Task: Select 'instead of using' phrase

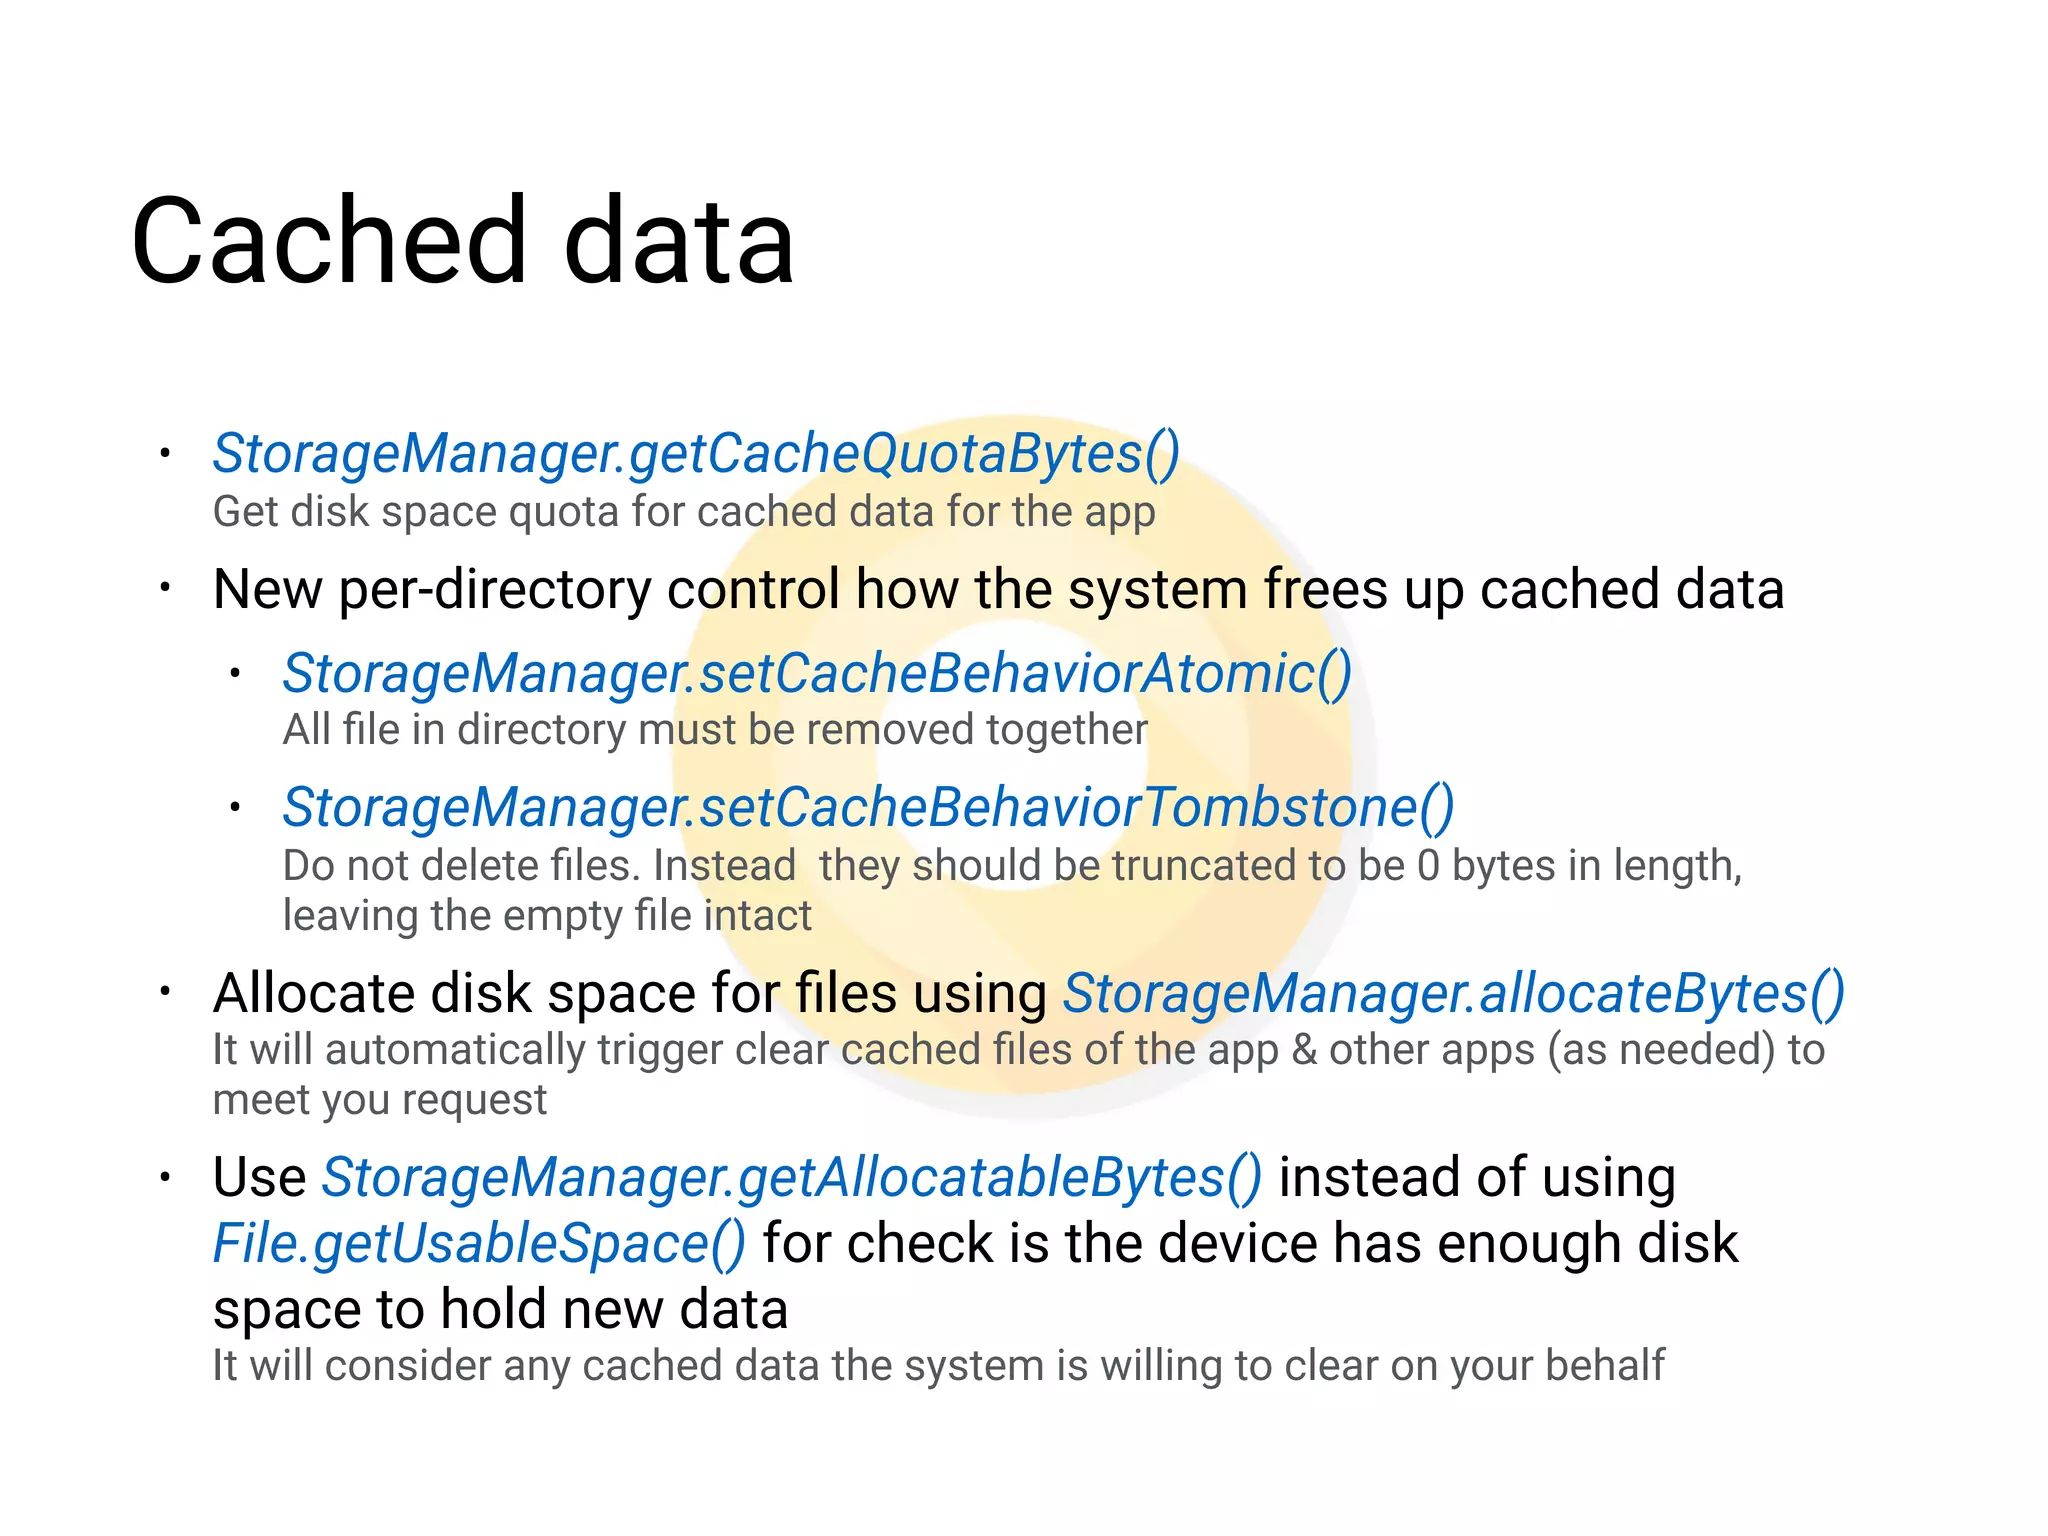Action: coord(1477,1178)
